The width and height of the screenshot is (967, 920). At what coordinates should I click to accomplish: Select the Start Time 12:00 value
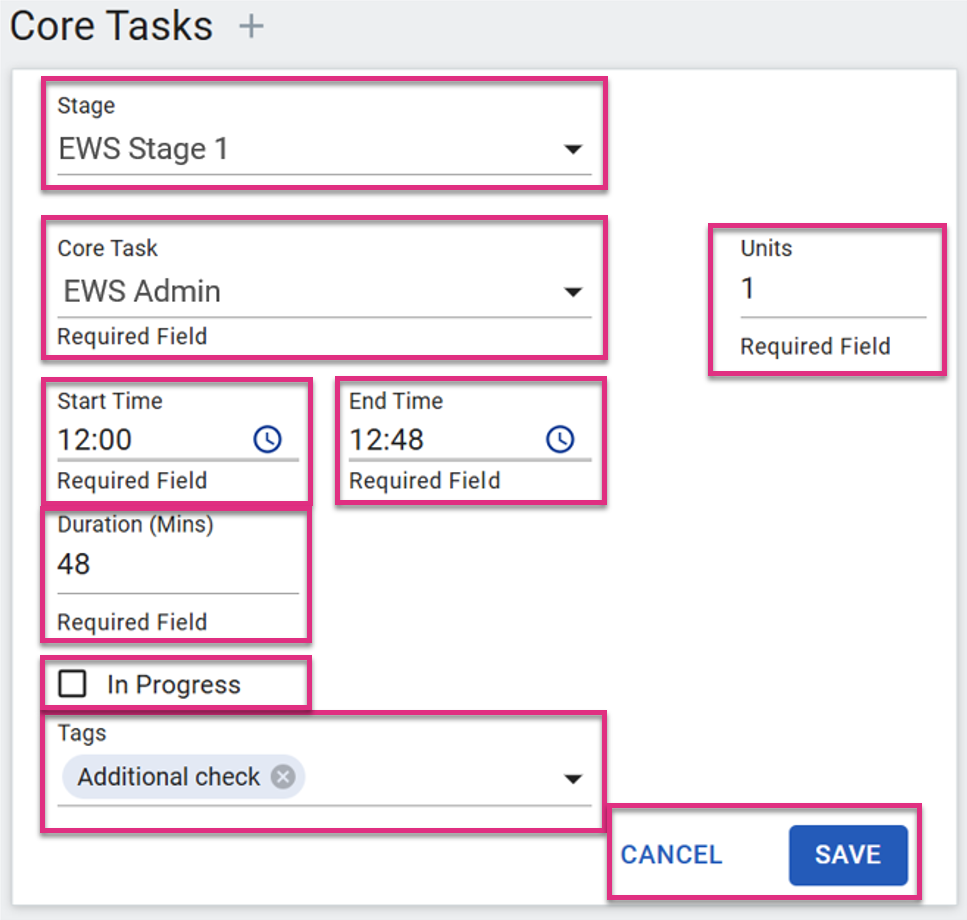tap(94, 440)
